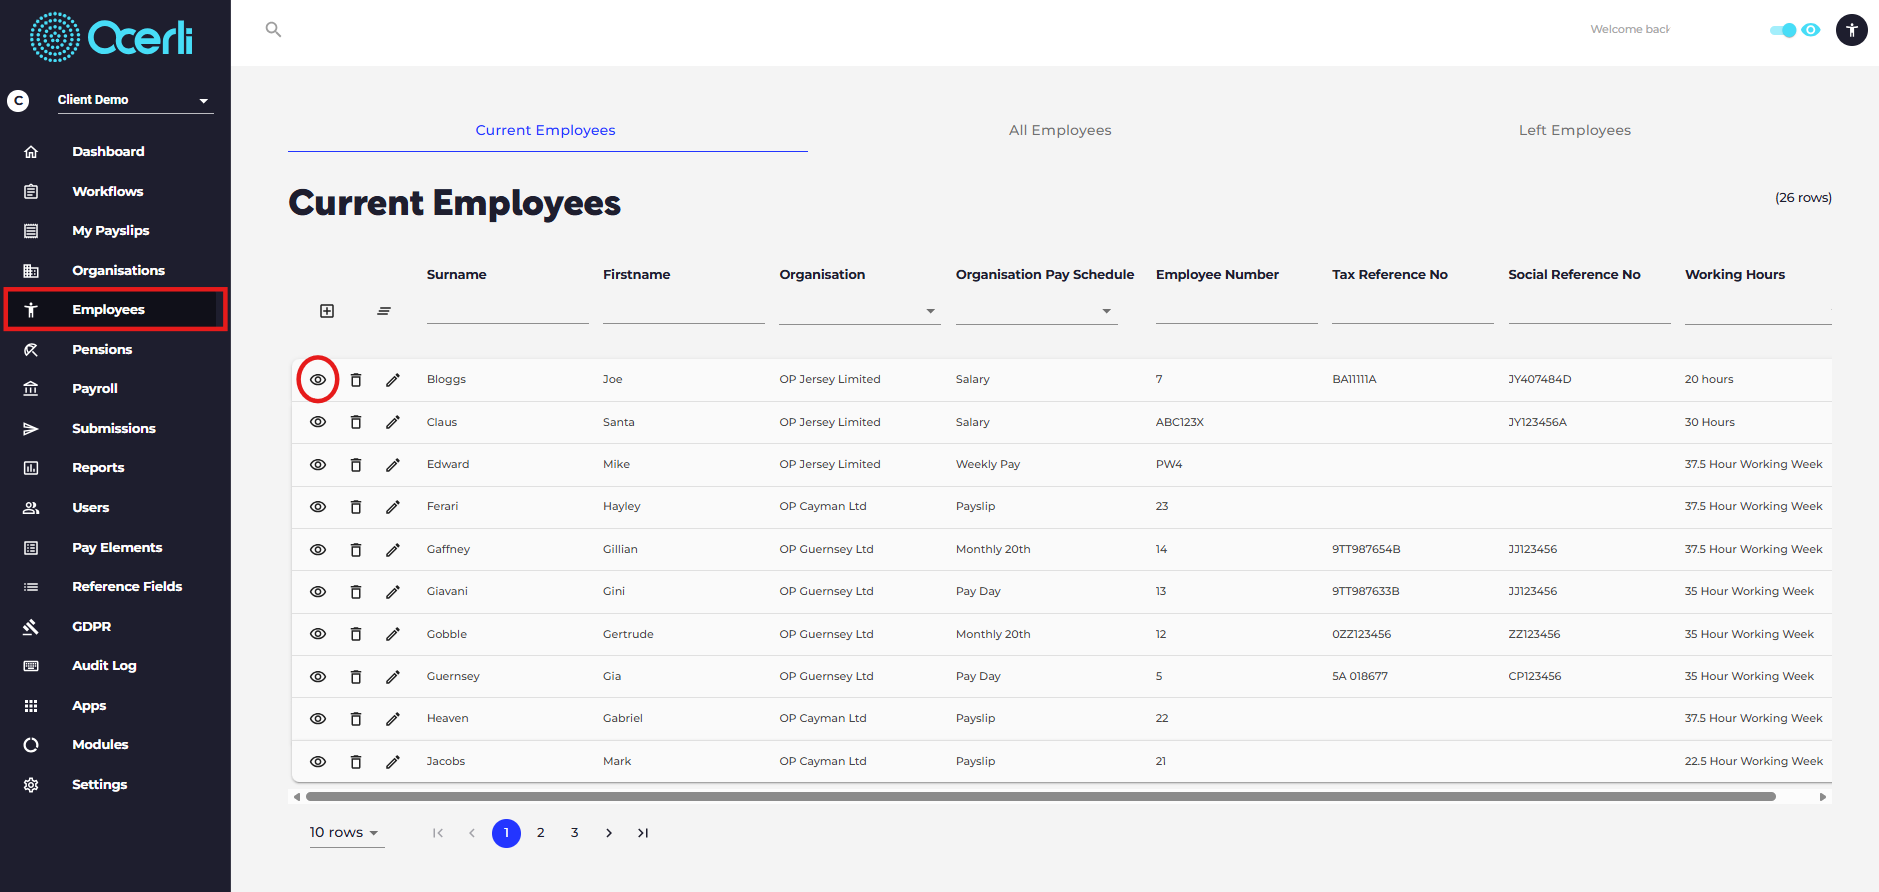This screenshot has width=1879, height=892.
Task: View Jacobs employee via eye icon
Action: (x=318, y=762)
